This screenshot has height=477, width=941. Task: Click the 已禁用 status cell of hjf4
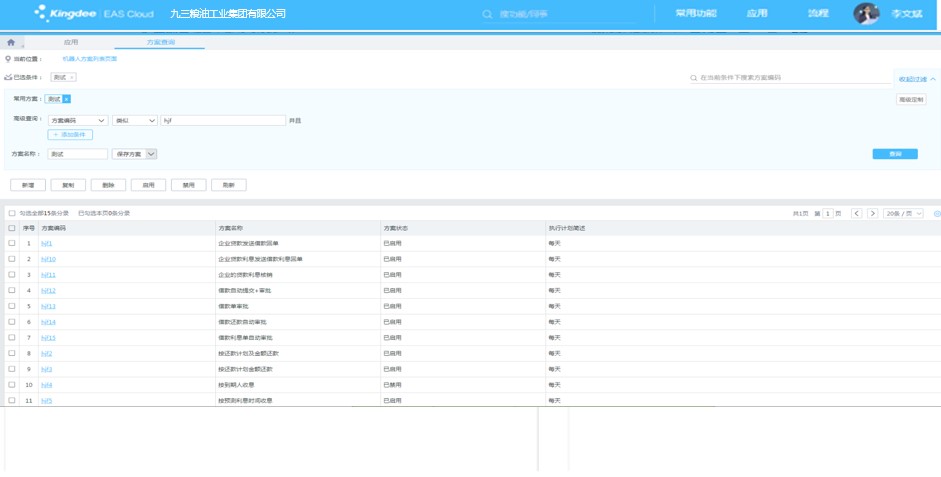[392, 385]
